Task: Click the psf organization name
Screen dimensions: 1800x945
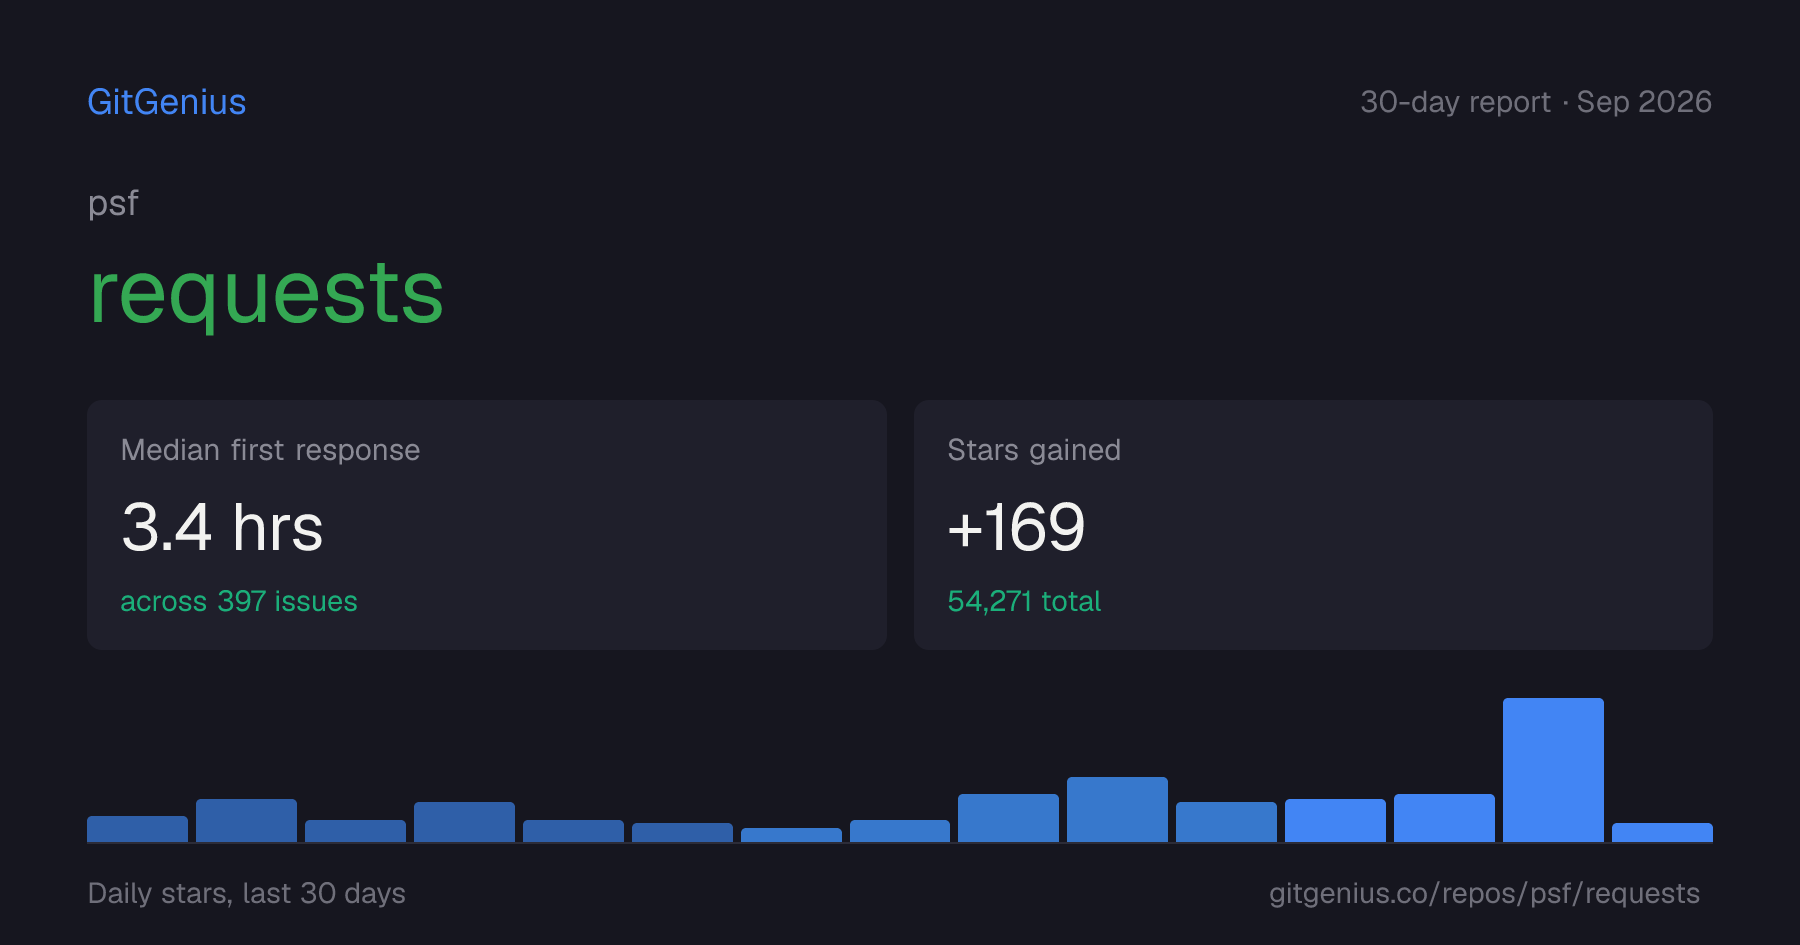Action: pos(113,203)
